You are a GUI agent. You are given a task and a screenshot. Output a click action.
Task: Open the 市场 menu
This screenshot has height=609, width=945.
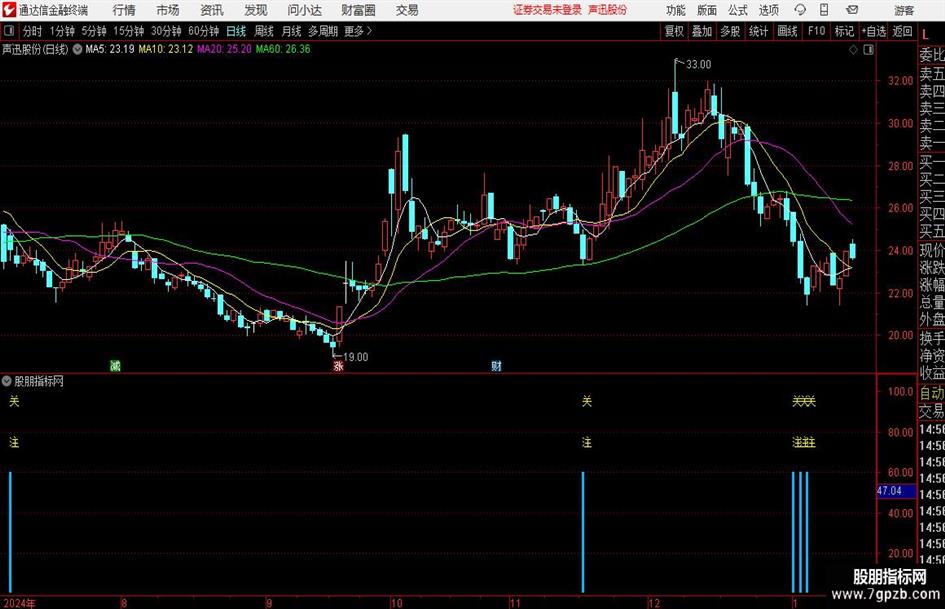click(x=168, y=10)
